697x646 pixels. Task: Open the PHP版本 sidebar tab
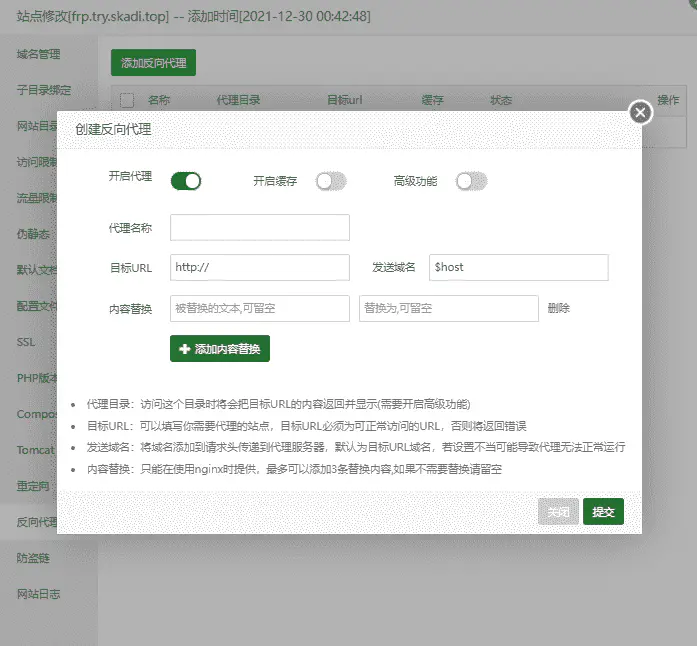coord(36,378)
